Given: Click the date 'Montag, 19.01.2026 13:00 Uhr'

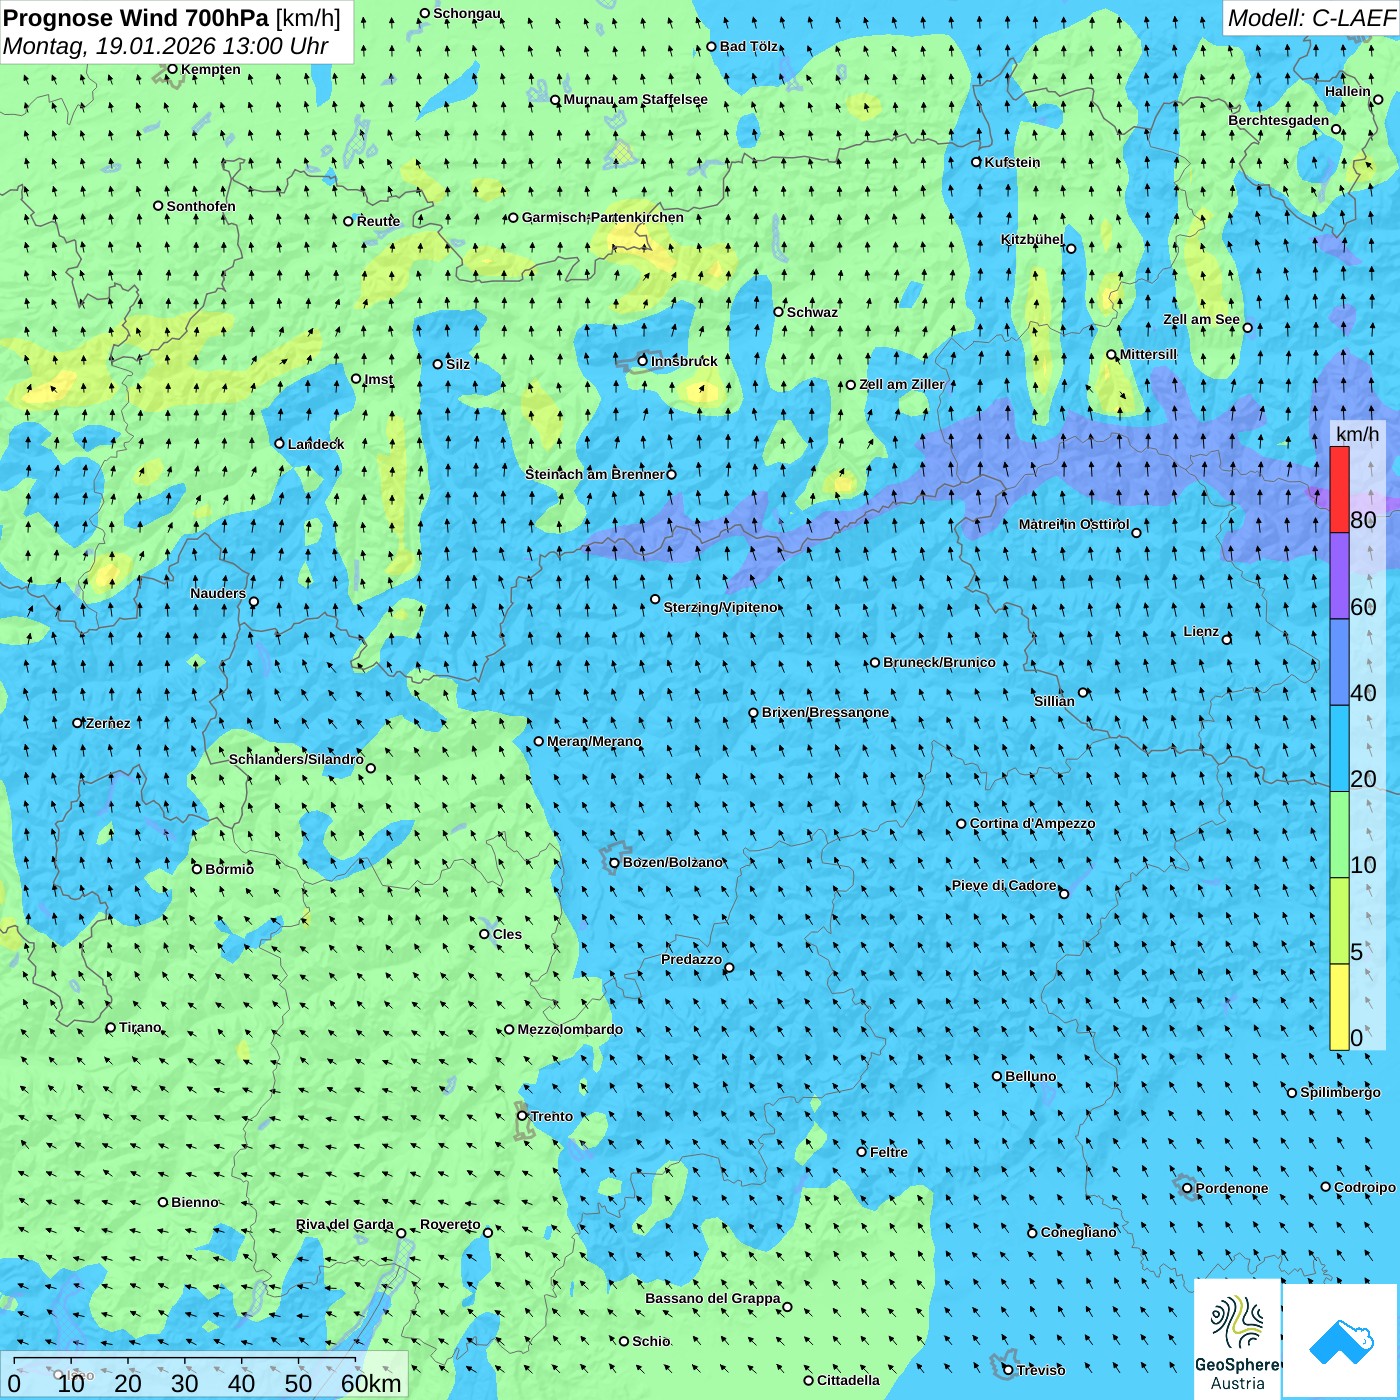Looking at the screenshot, I should coord(166,46).
